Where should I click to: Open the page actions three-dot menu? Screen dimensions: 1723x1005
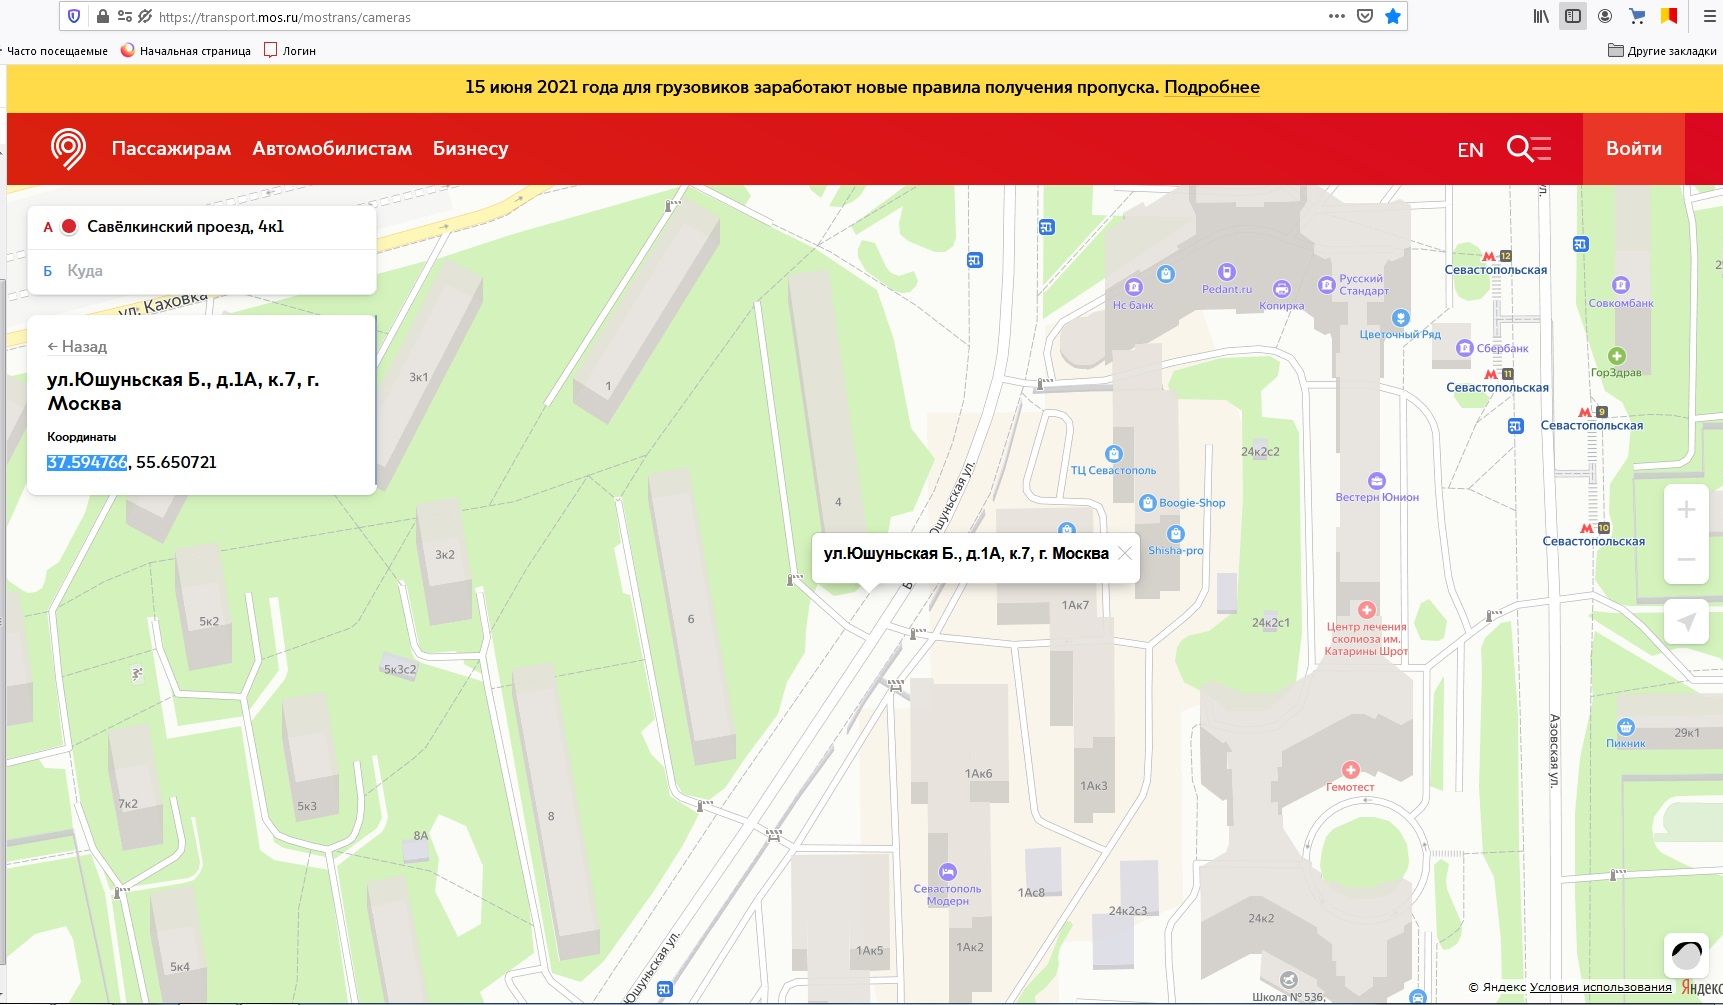point(1336,17)
